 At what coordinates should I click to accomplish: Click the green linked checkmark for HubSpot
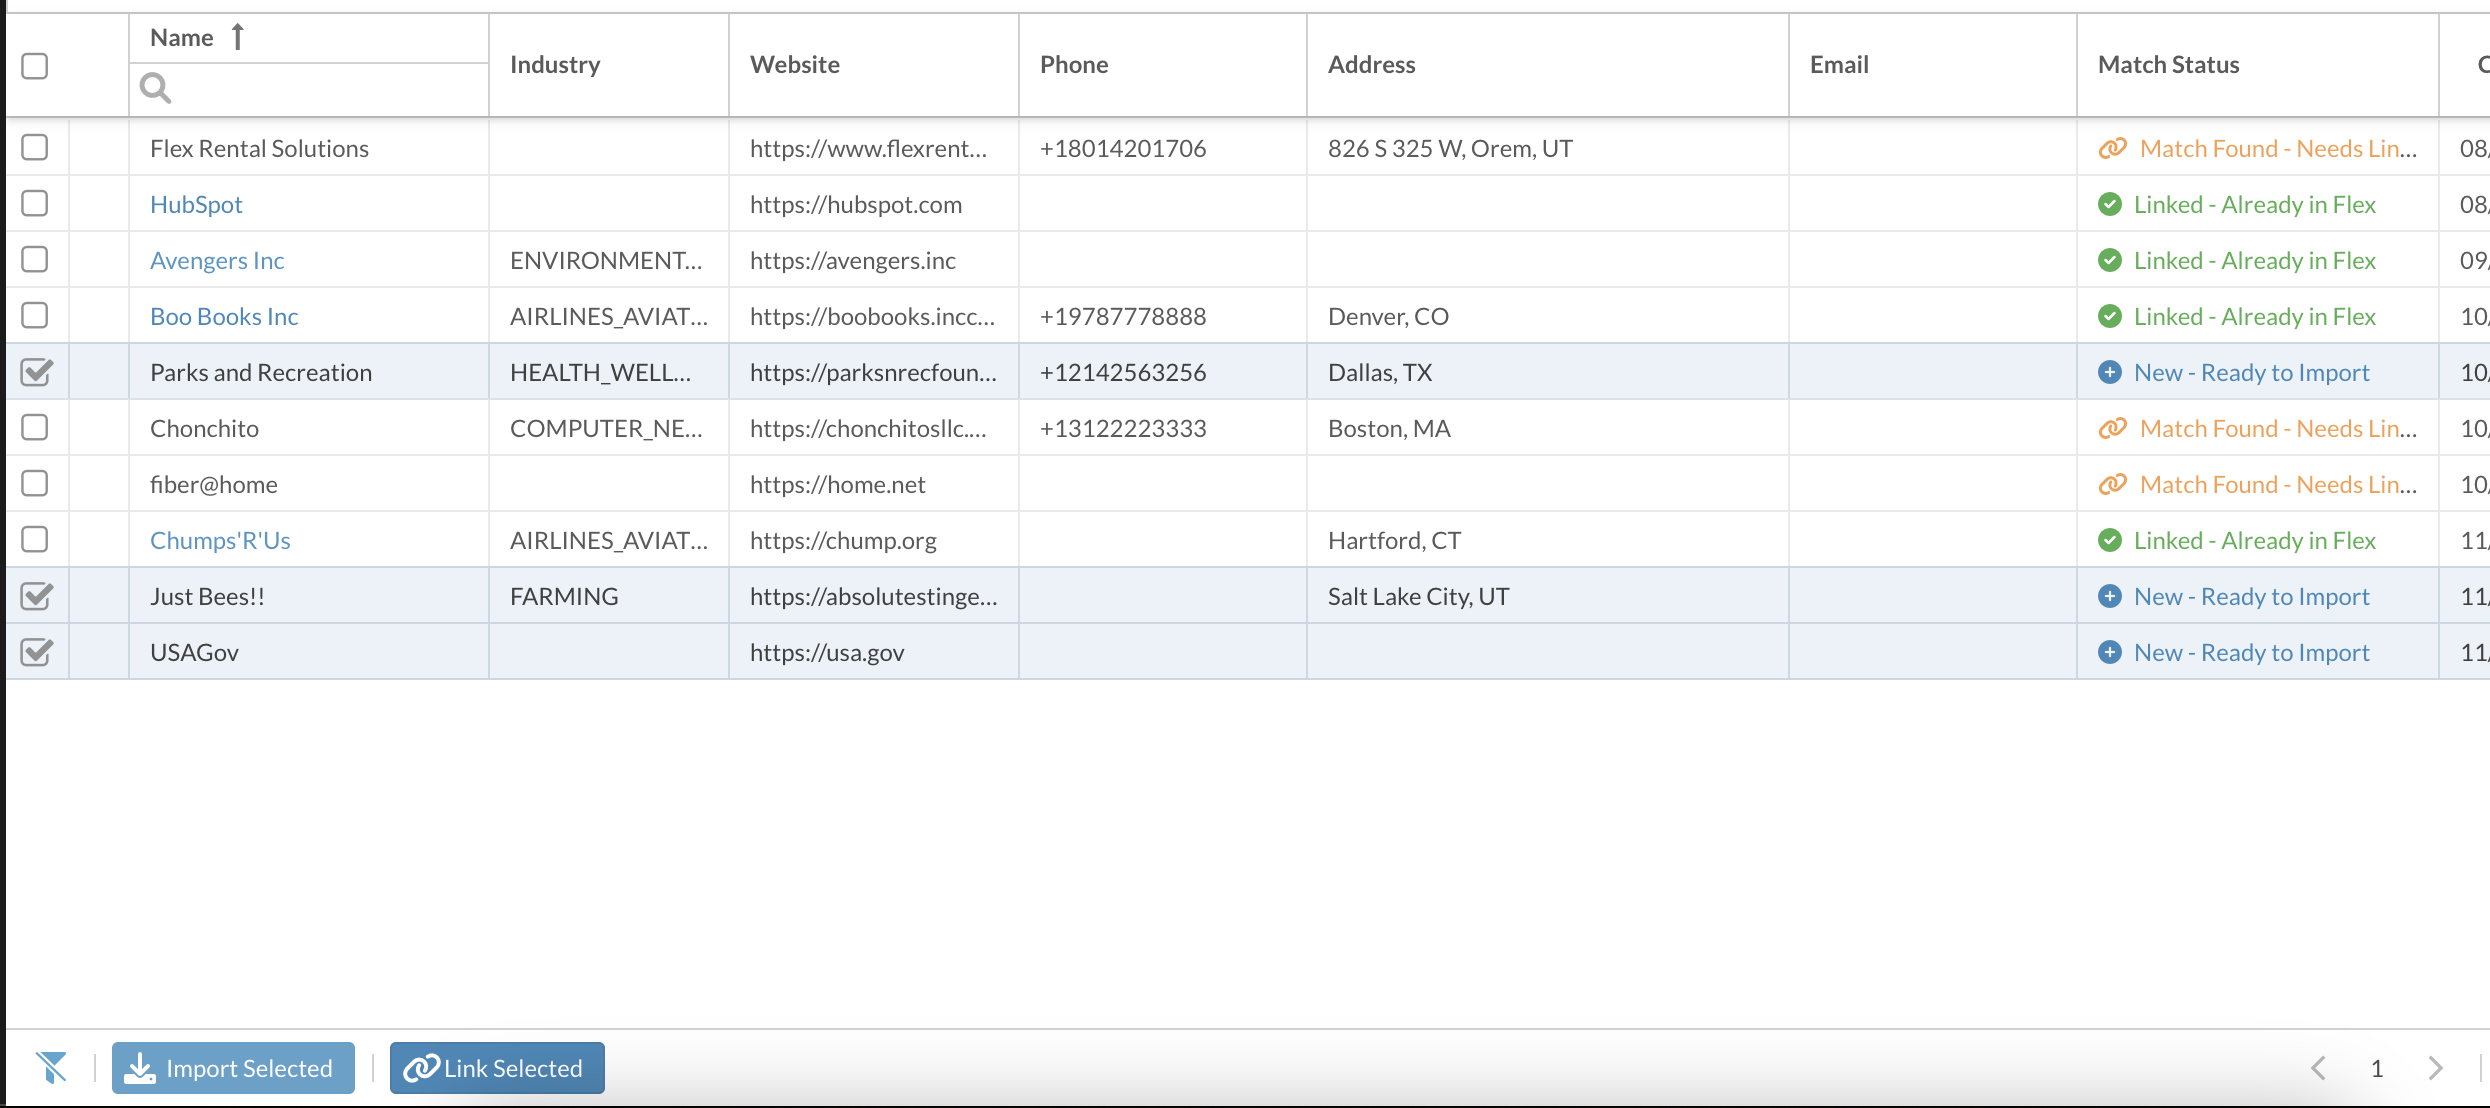(2110, 204)
